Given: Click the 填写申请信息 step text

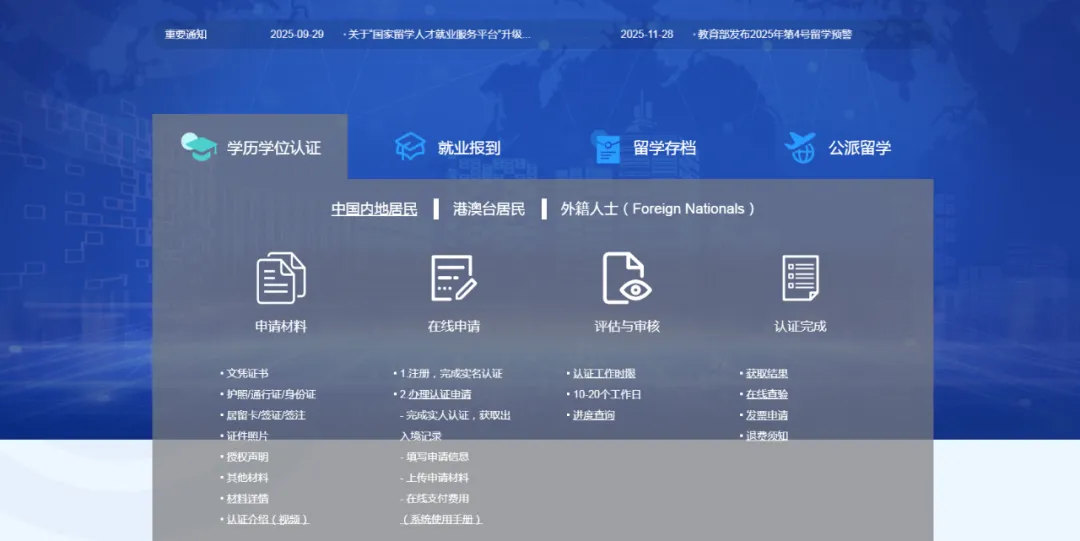Looking at the screenshot, I should click(x=437, y=456).
